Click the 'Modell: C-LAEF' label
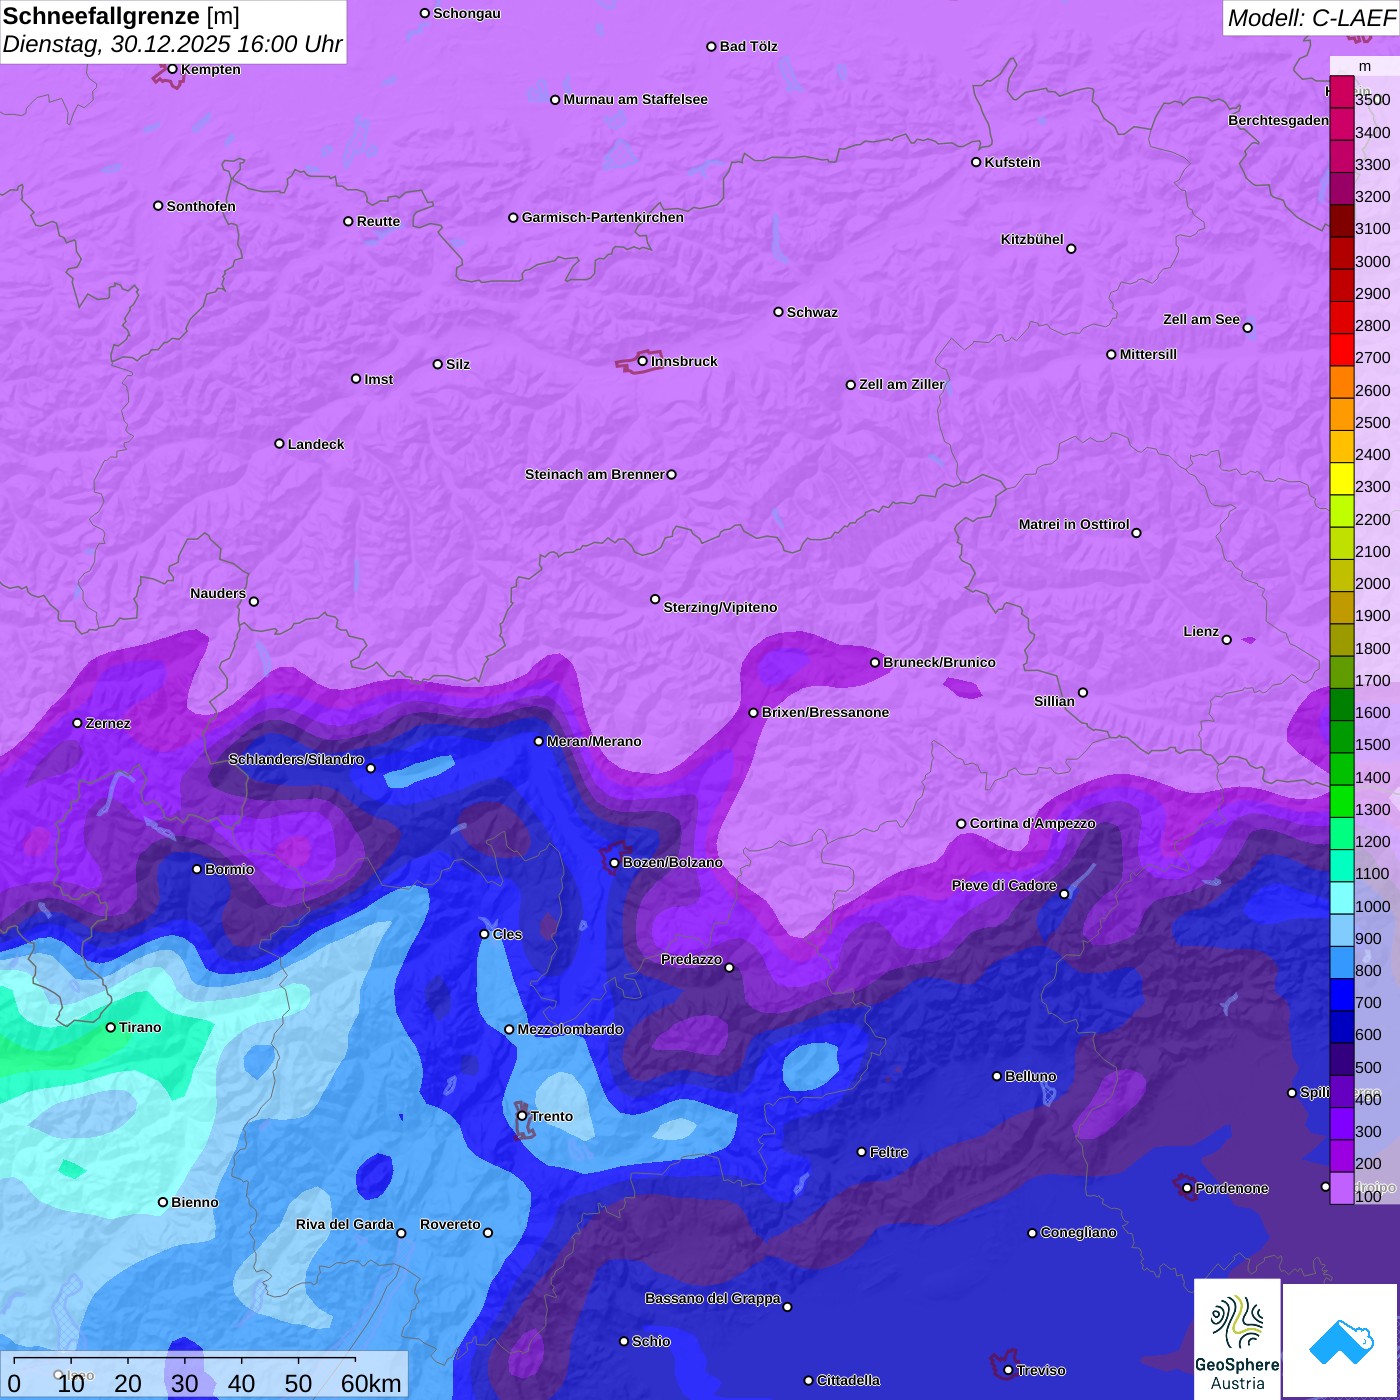Screen dimensions: 1400x1400 click(1311, 18)
